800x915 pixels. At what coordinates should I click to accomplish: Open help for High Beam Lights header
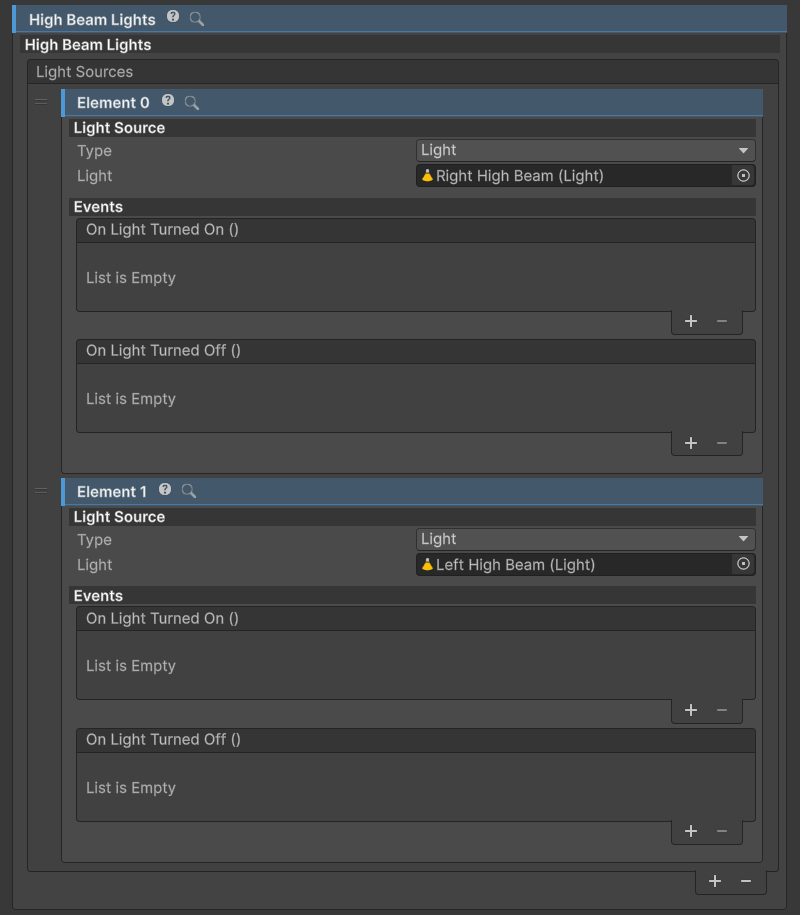(173, 17)
